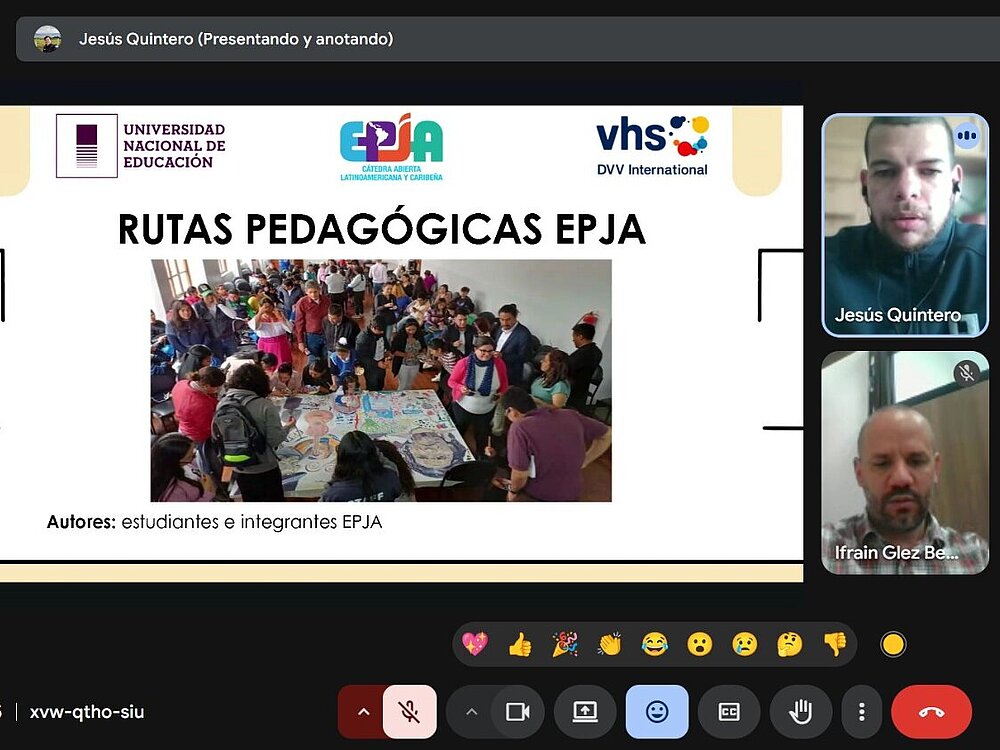1000x750 pixels.
Task: Send the crying face reaction
Action: tap(745, 644)
